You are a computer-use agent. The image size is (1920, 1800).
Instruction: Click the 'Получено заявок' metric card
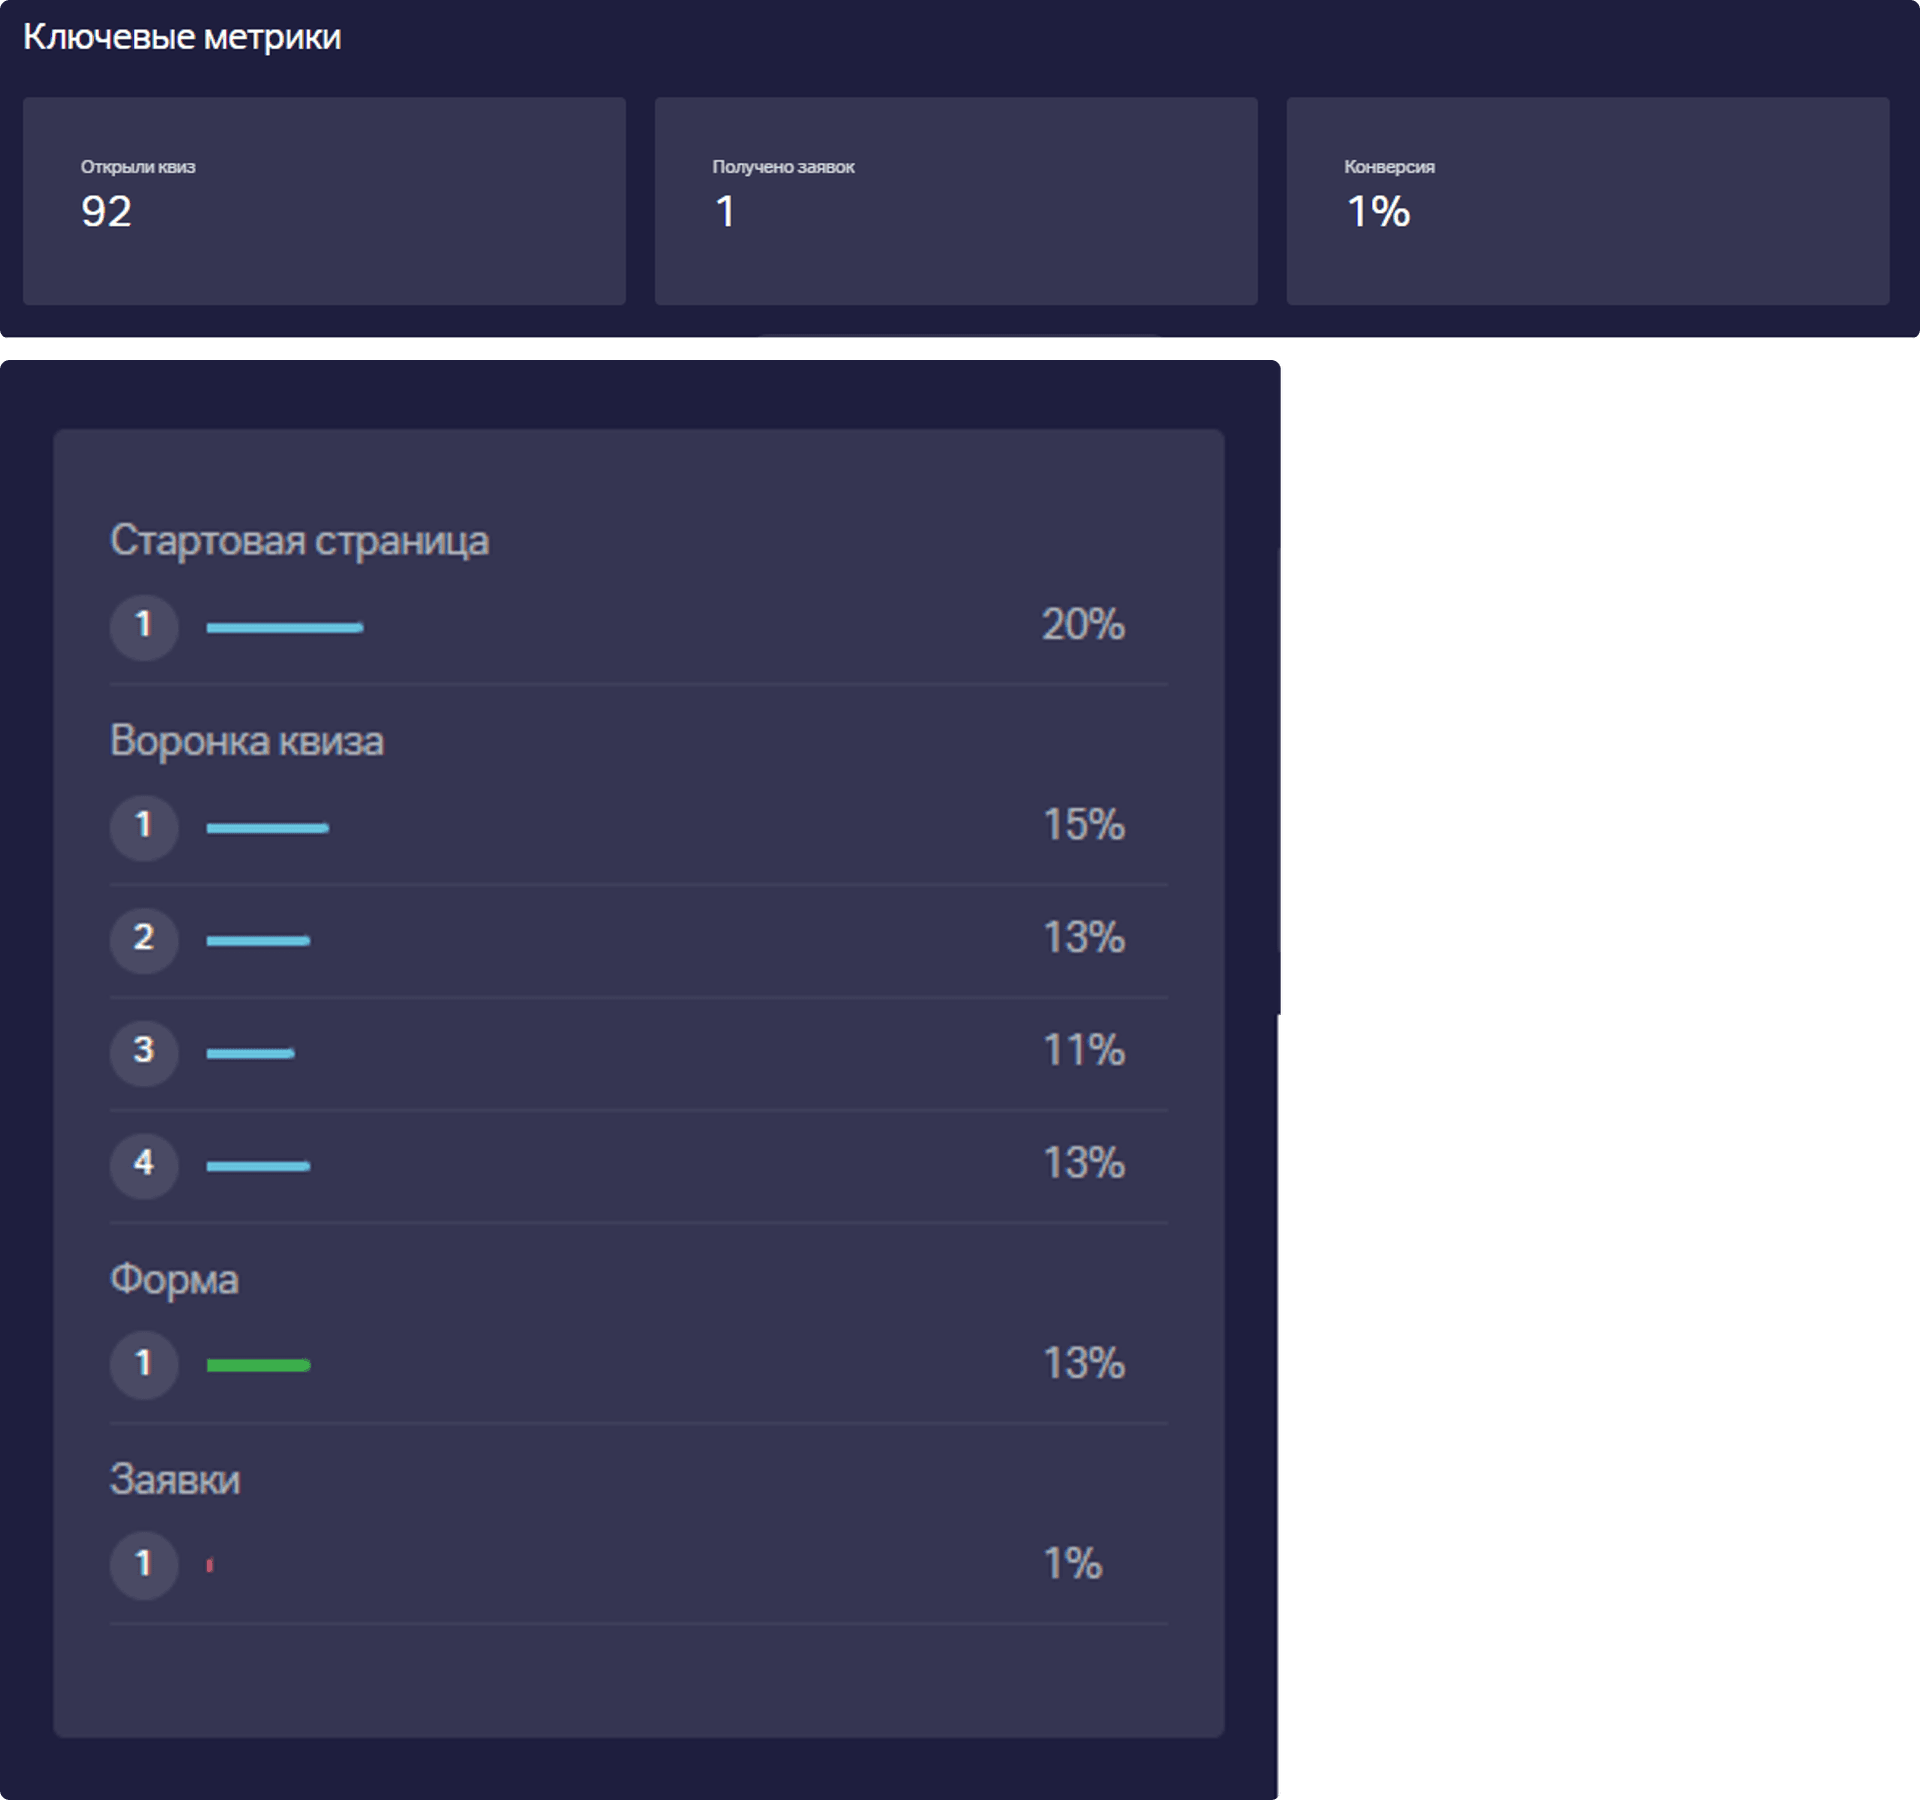[955, 200]
